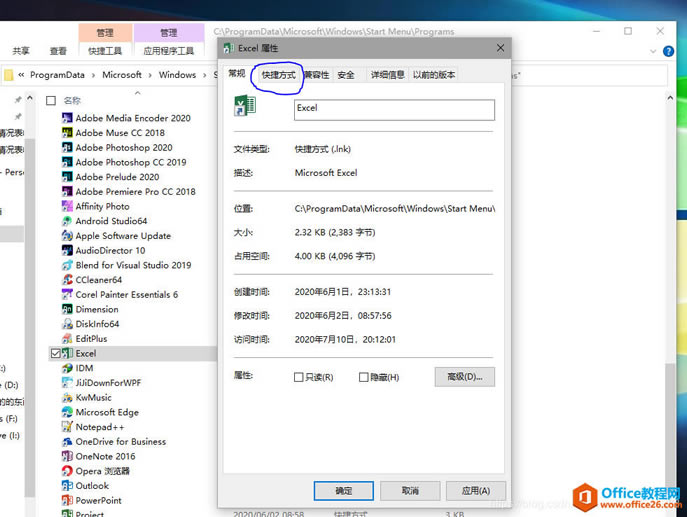Click Blend for Visual Studio 2019 icon
Viewport: 687px width, 517px height.
[67, 265]
